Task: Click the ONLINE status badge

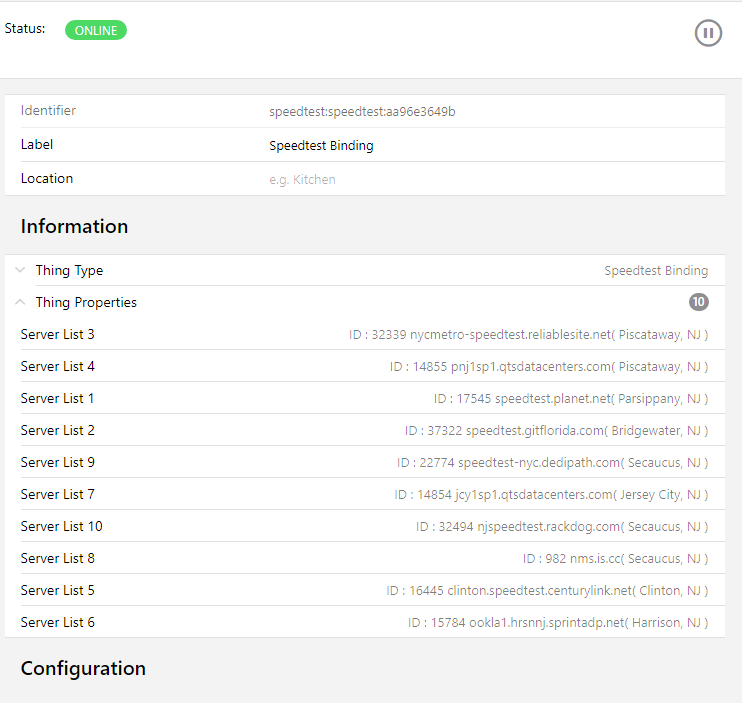Action: point(96,30)
